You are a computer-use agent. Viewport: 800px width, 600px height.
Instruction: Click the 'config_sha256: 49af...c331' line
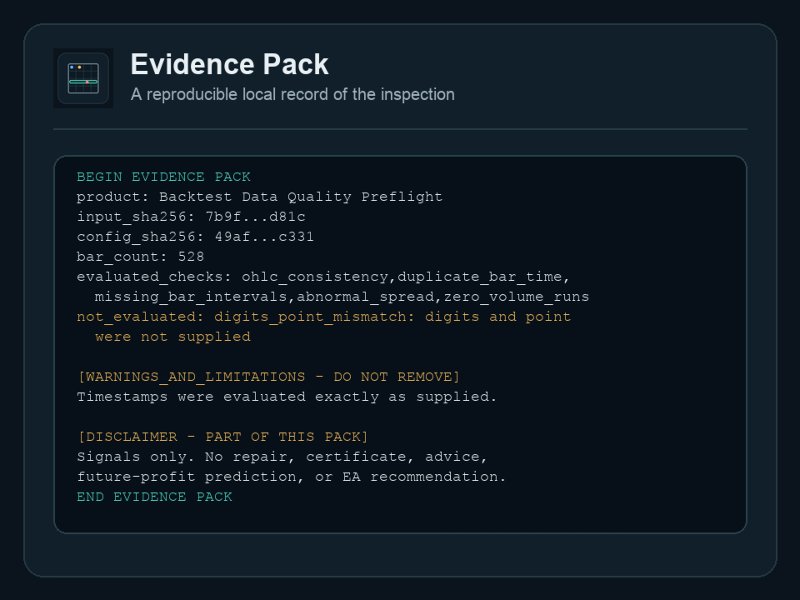(195, 237)
